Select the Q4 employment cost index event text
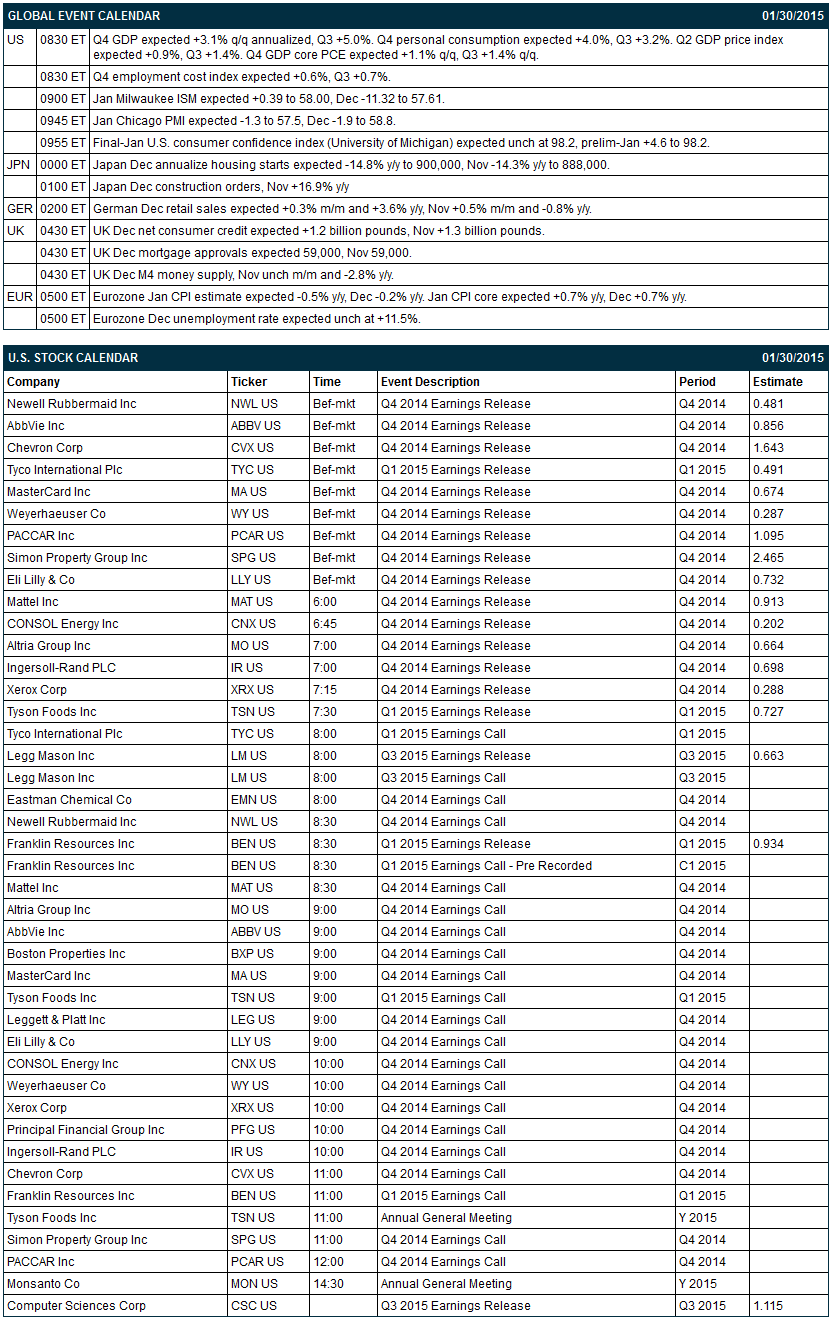 (x=241, y=77)
